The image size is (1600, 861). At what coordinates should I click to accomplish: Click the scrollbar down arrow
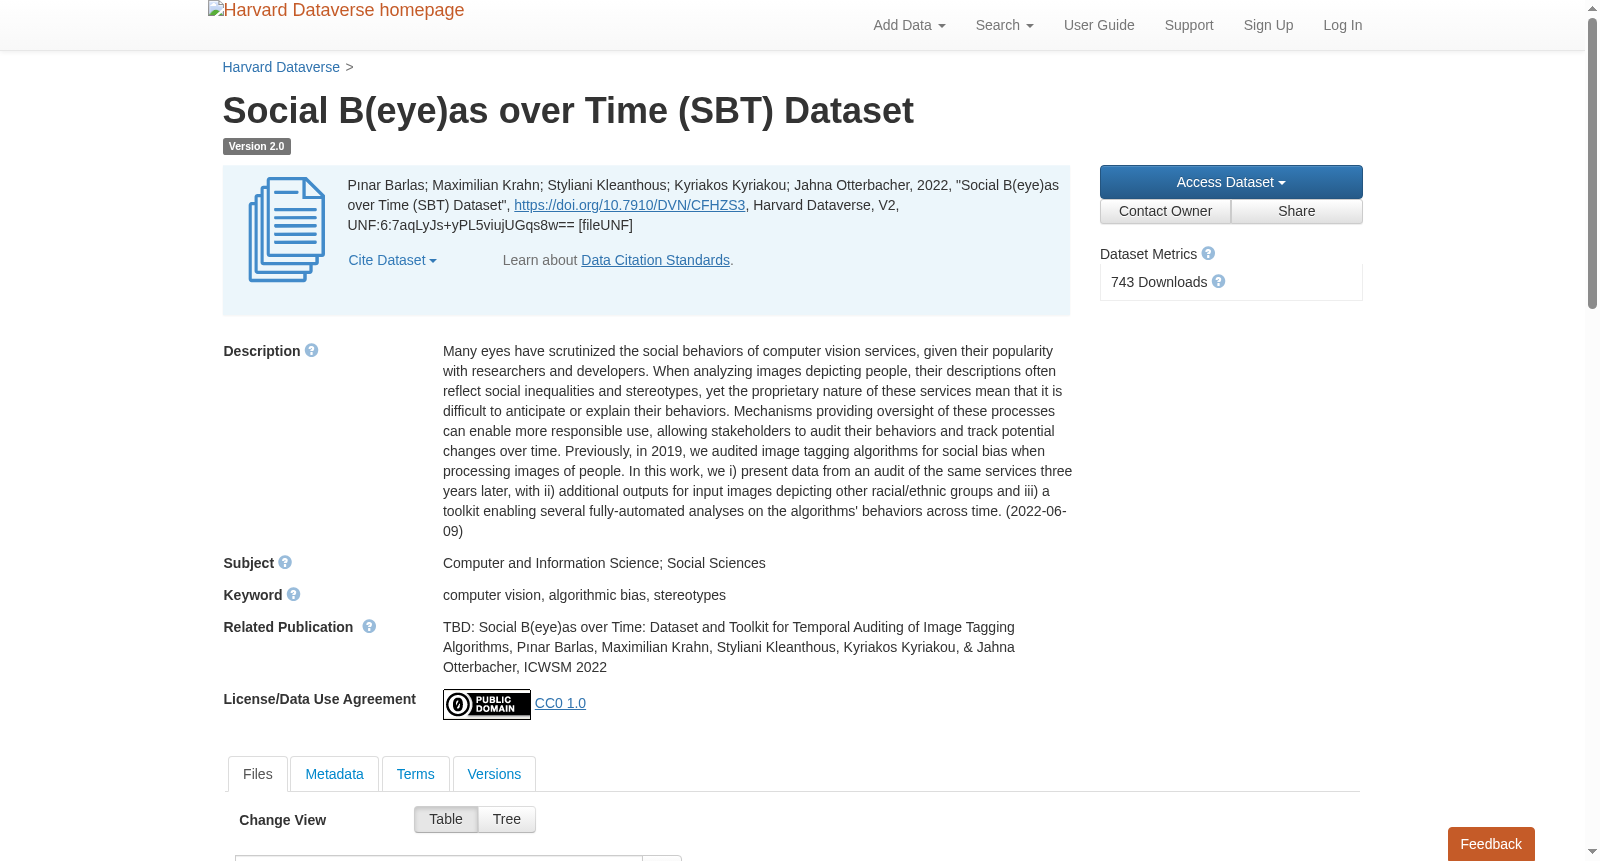point(1592,852)
